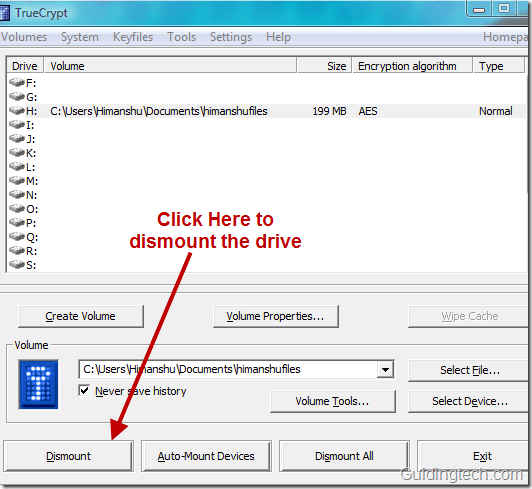Open the Volumes menu

[x=24, y=37]
